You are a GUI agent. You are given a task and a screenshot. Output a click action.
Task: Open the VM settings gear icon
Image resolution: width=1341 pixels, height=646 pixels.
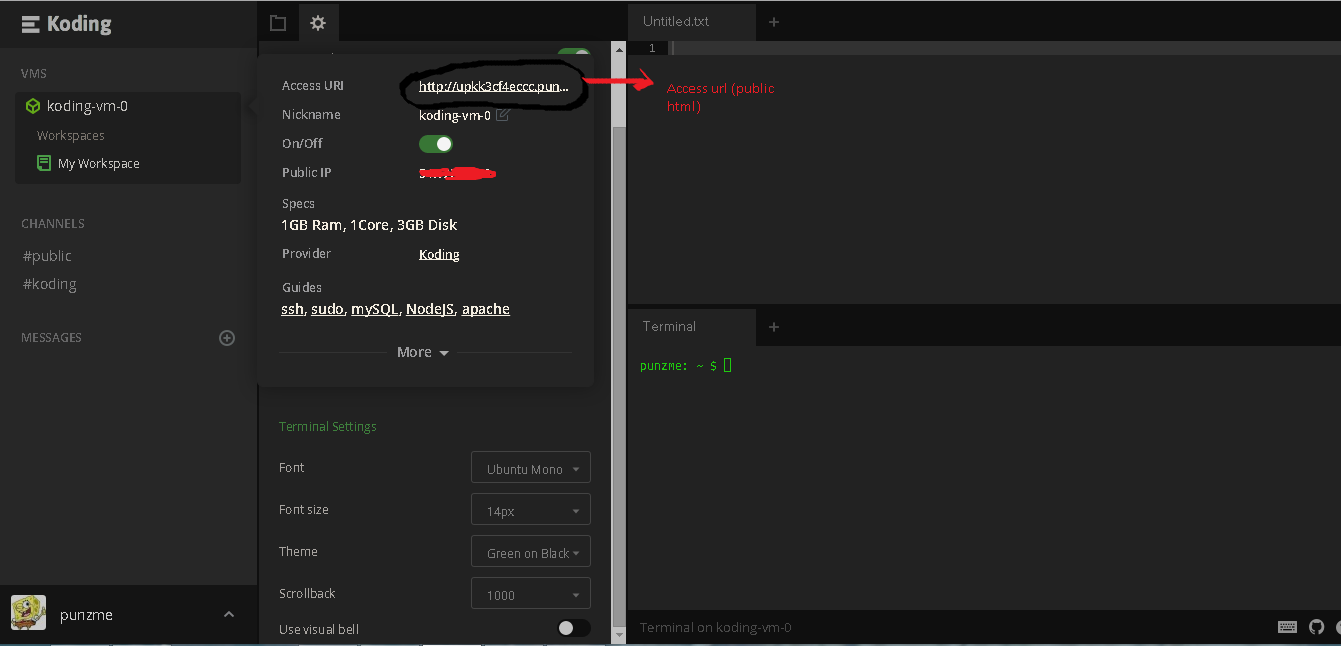pyautogui.click(x=318, y=21)
